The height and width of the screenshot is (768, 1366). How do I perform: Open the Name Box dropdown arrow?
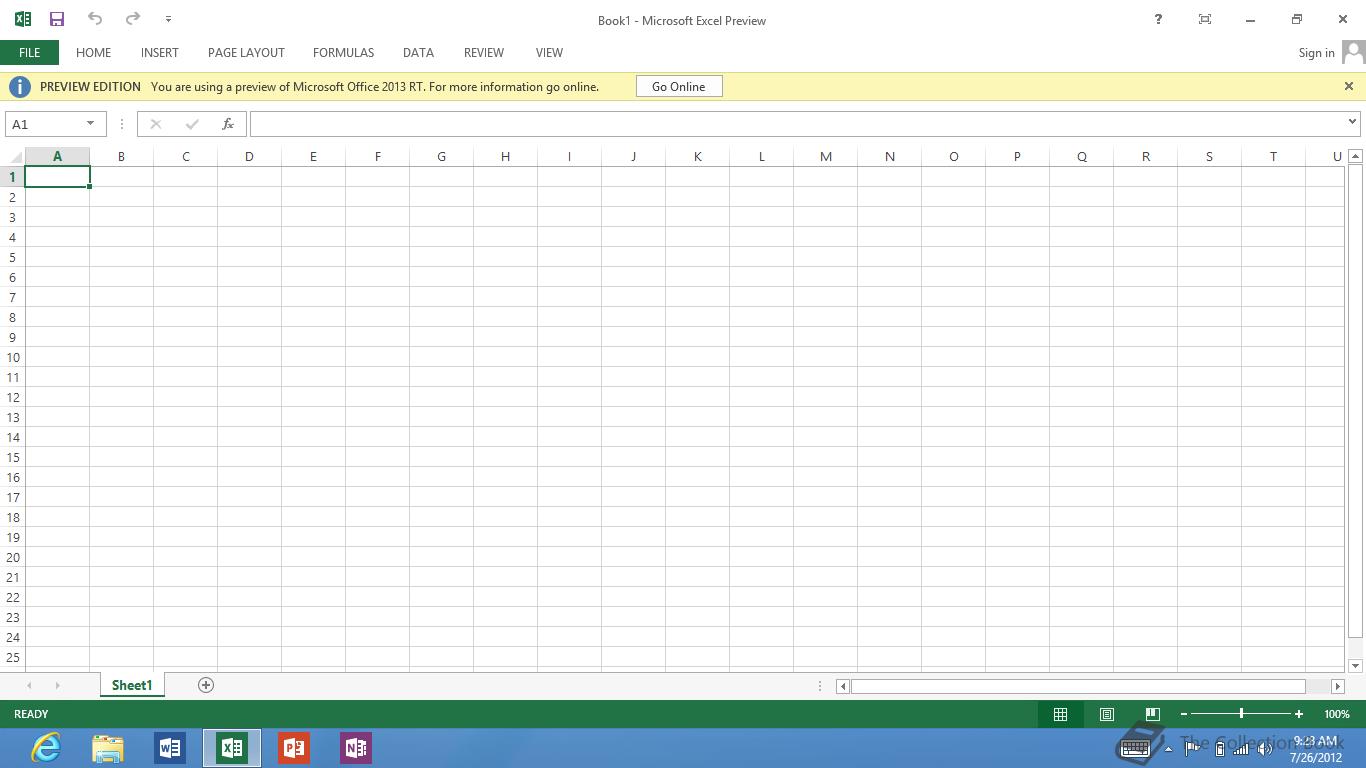(x=90, y=124)
